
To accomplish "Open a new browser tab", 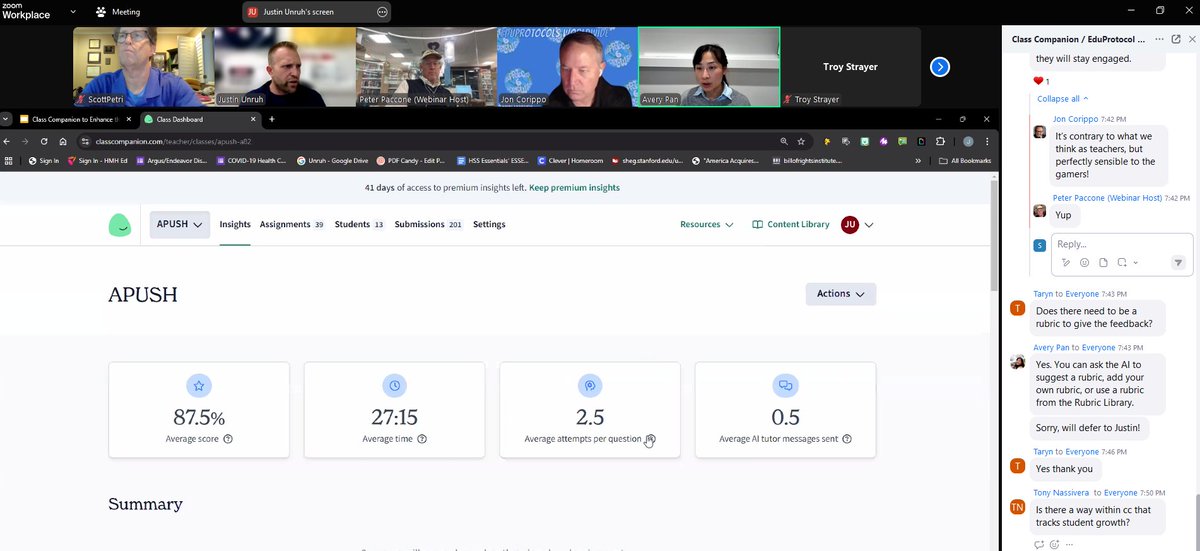I will [271, 119].
